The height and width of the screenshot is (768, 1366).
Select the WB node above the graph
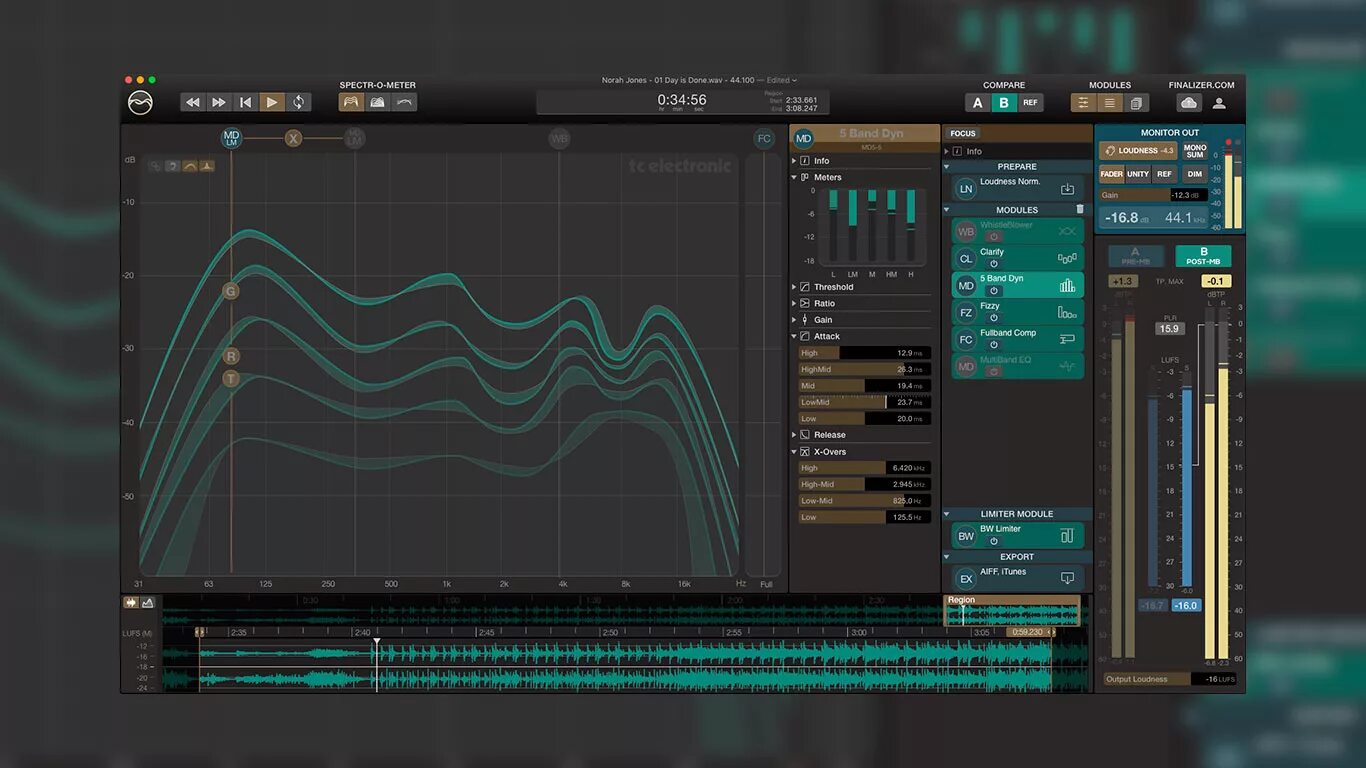pyautogui.click(x=559, y=138)
